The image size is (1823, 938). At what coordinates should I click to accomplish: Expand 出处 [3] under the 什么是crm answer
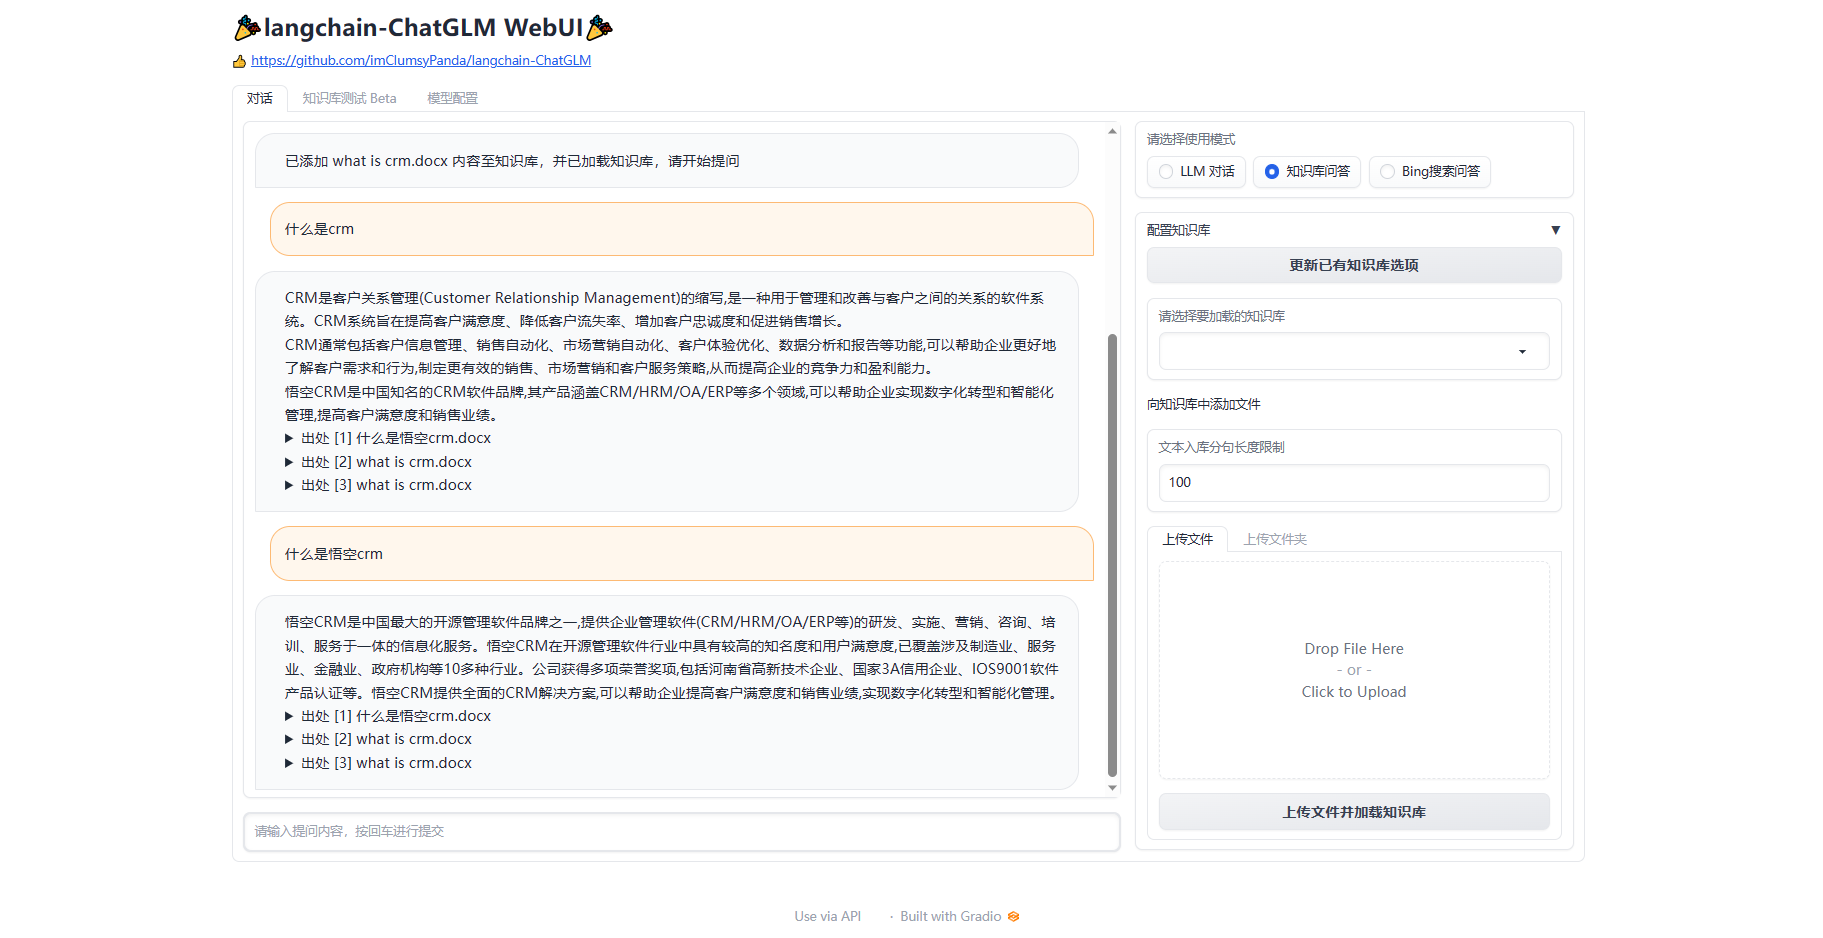click(x=378, y=485)
